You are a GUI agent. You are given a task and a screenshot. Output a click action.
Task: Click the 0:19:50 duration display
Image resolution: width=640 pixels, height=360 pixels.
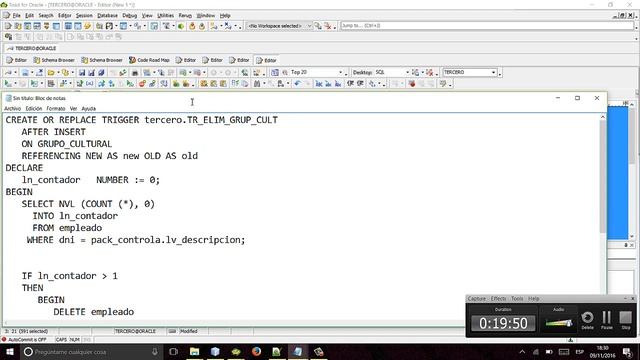(x=503, y=324)
